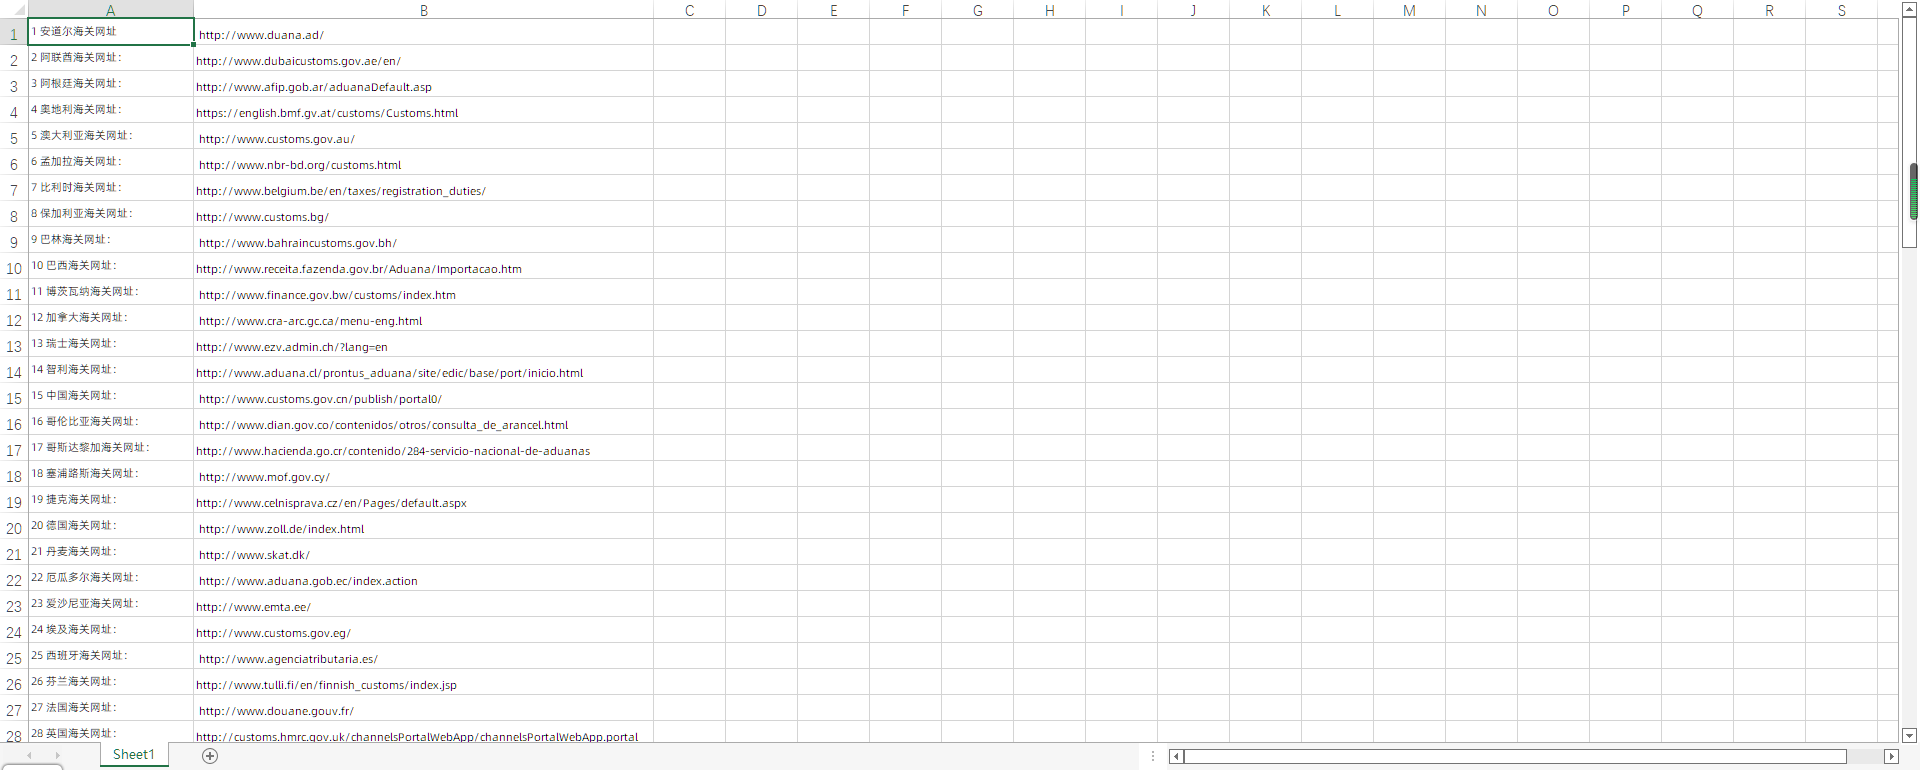Select row 15 header
This screenshot has height=770, width=1920.
click(x=14, y=398)
